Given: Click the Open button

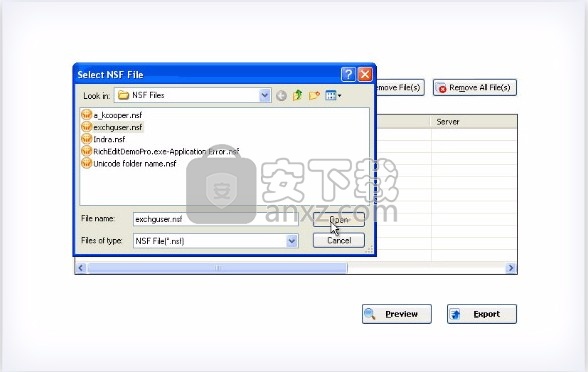Looking at the screenshot, I should (x=339, y=219).
